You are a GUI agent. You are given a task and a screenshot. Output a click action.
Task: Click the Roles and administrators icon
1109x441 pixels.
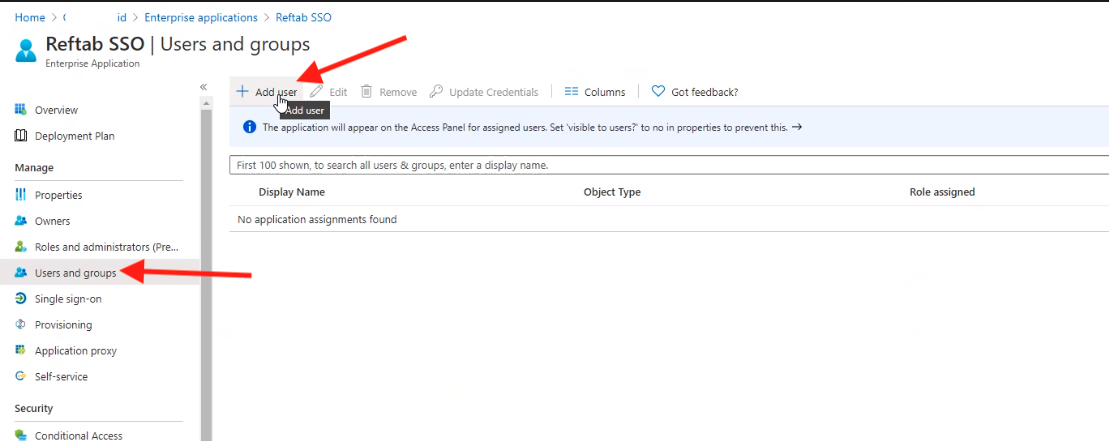pyautogui.click(x=21, y=247)
